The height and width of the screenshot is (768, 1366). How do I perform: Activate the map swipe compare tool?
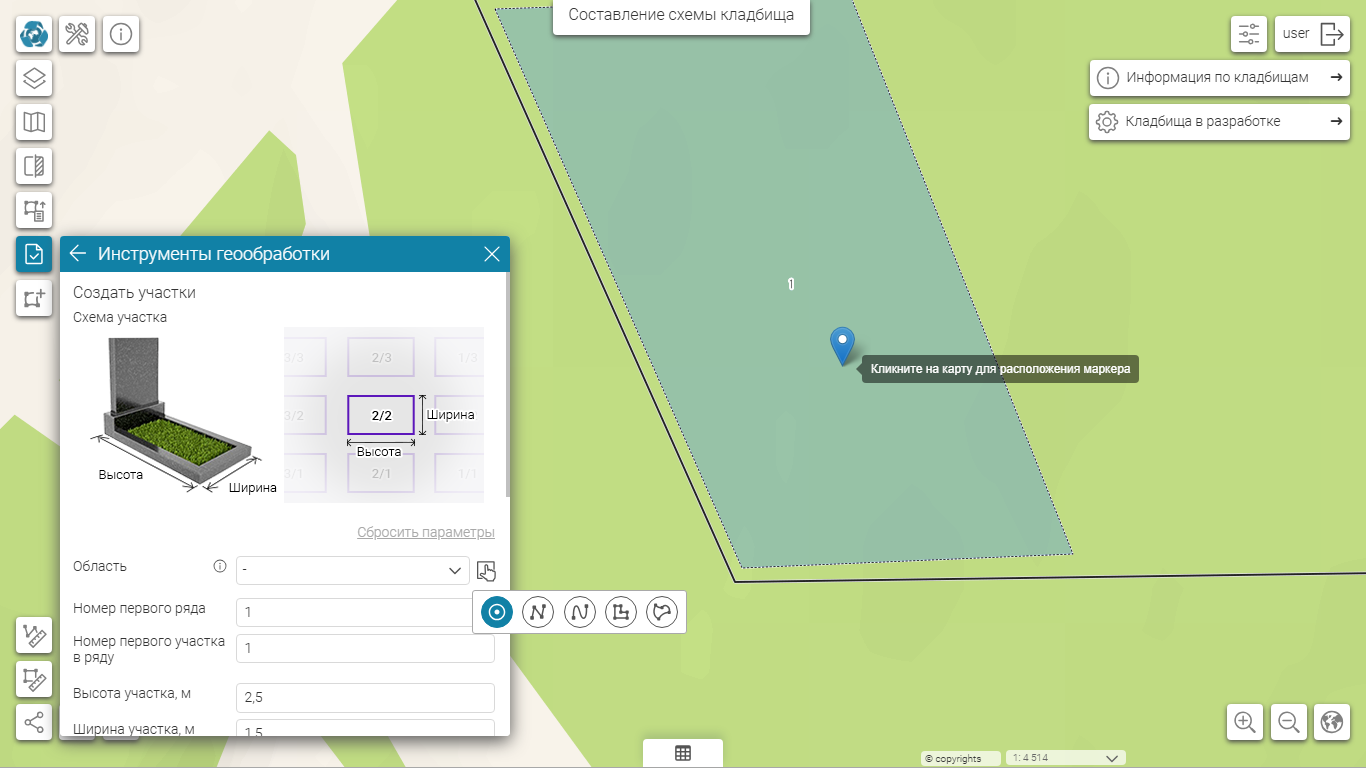point(34,166)
